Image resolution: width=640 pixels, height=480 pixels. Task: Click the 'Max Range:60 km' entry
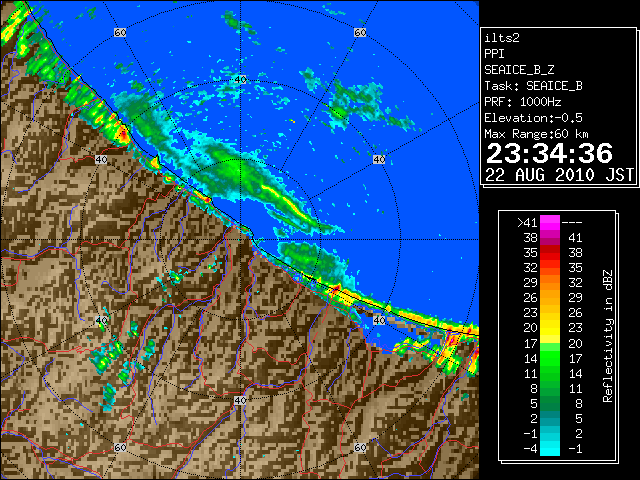(536, 134)
